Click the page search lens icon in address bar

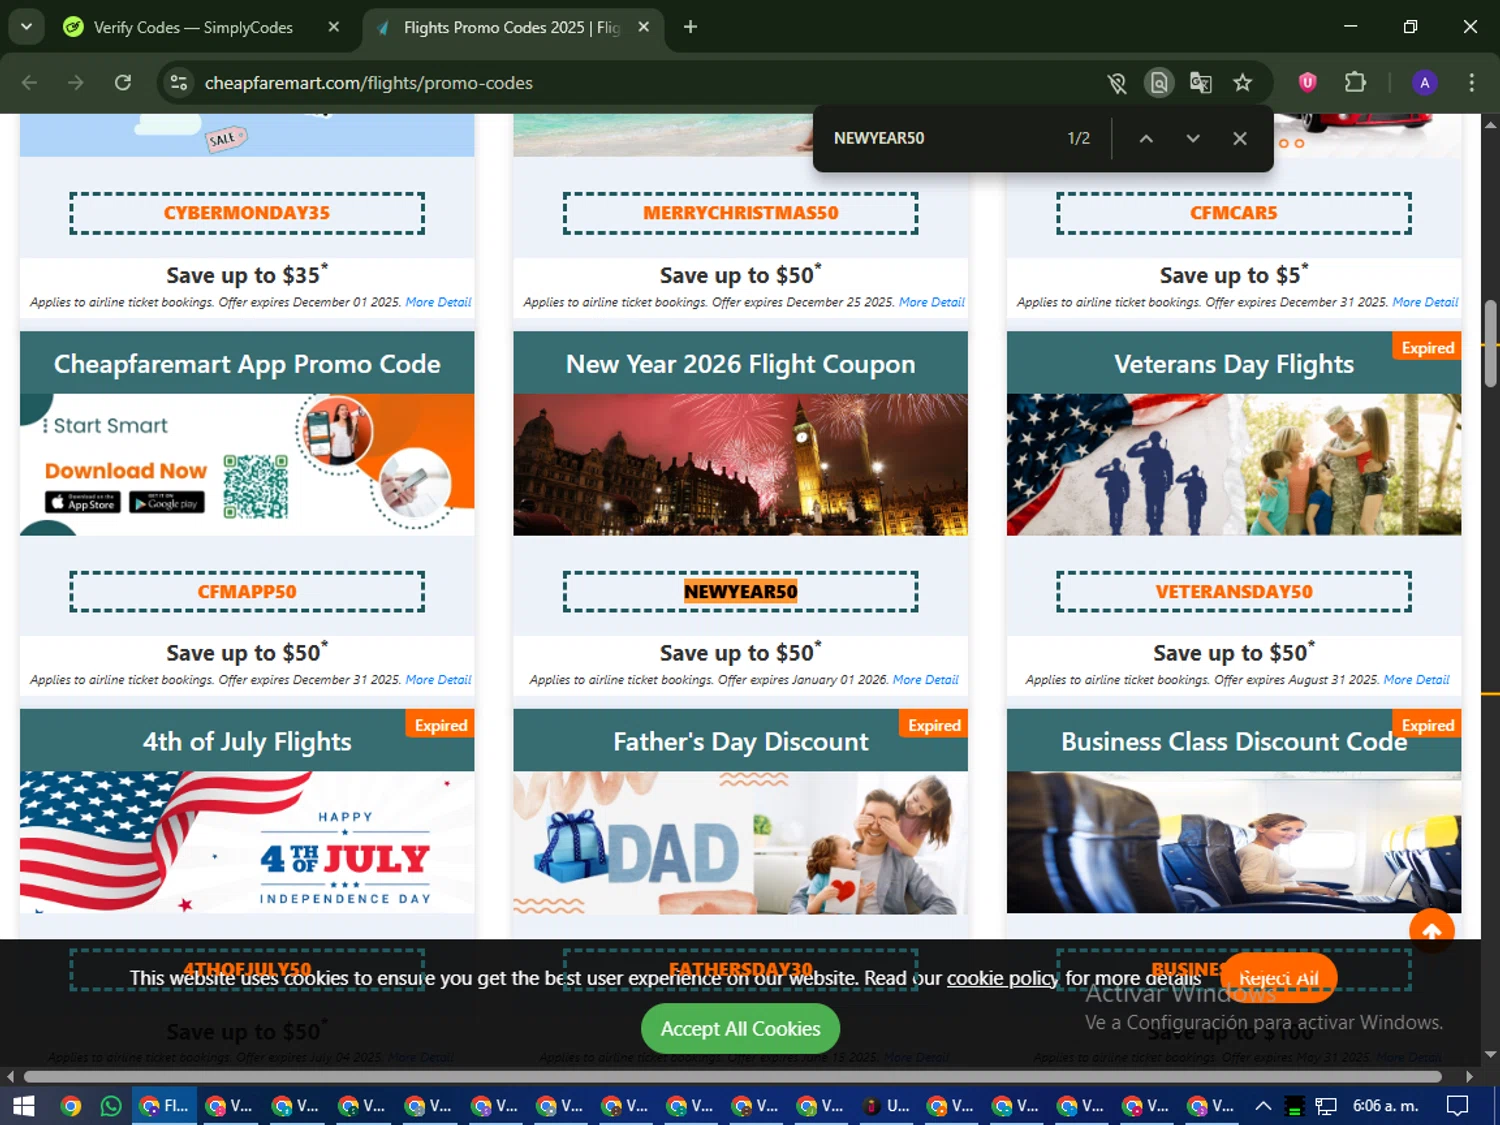(x=1159, y=82)
